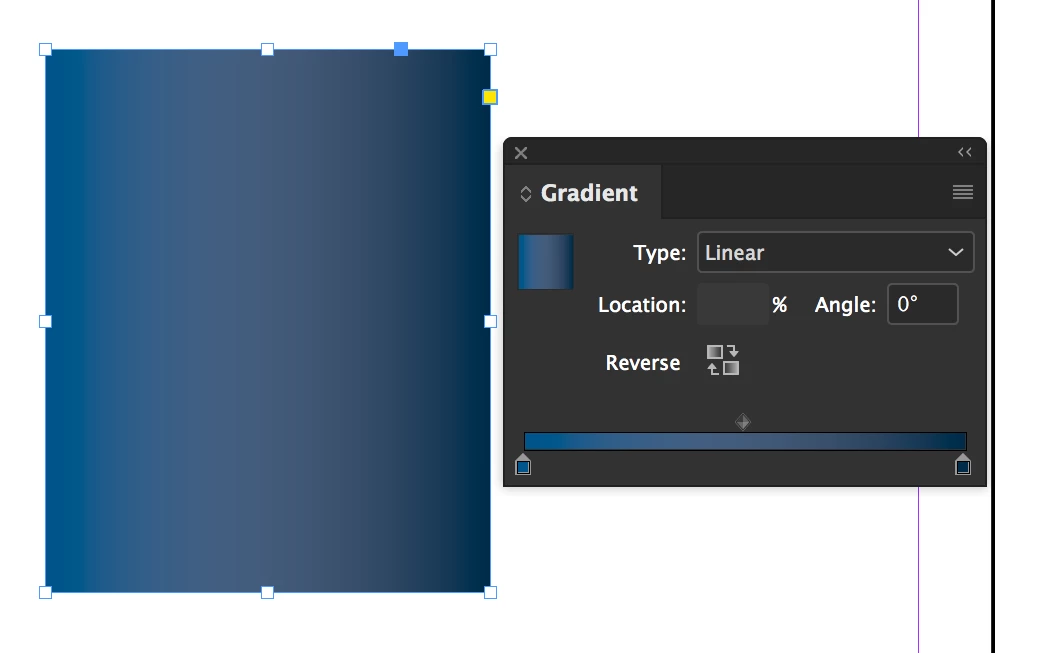Click the Location: label
The width and height of the screenshot is (1057, 653).
[x=642, y=305]
